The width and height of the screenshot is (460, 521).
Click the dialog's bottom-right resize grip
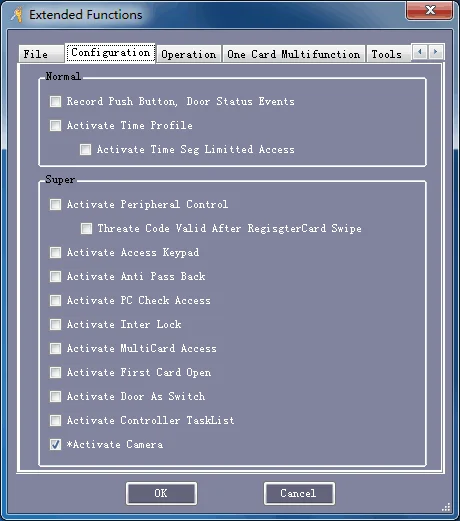coord(446,507)
